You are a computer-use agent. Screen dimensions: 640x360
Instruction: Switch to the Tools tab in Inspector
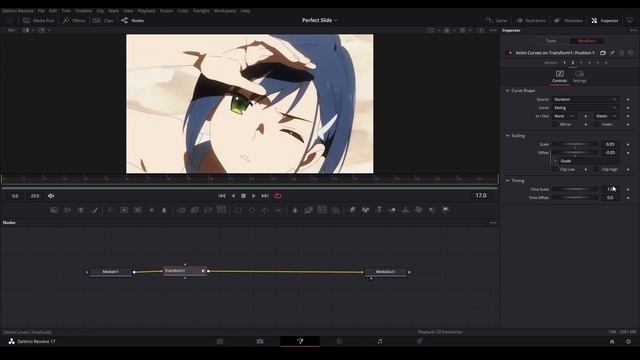551,41
